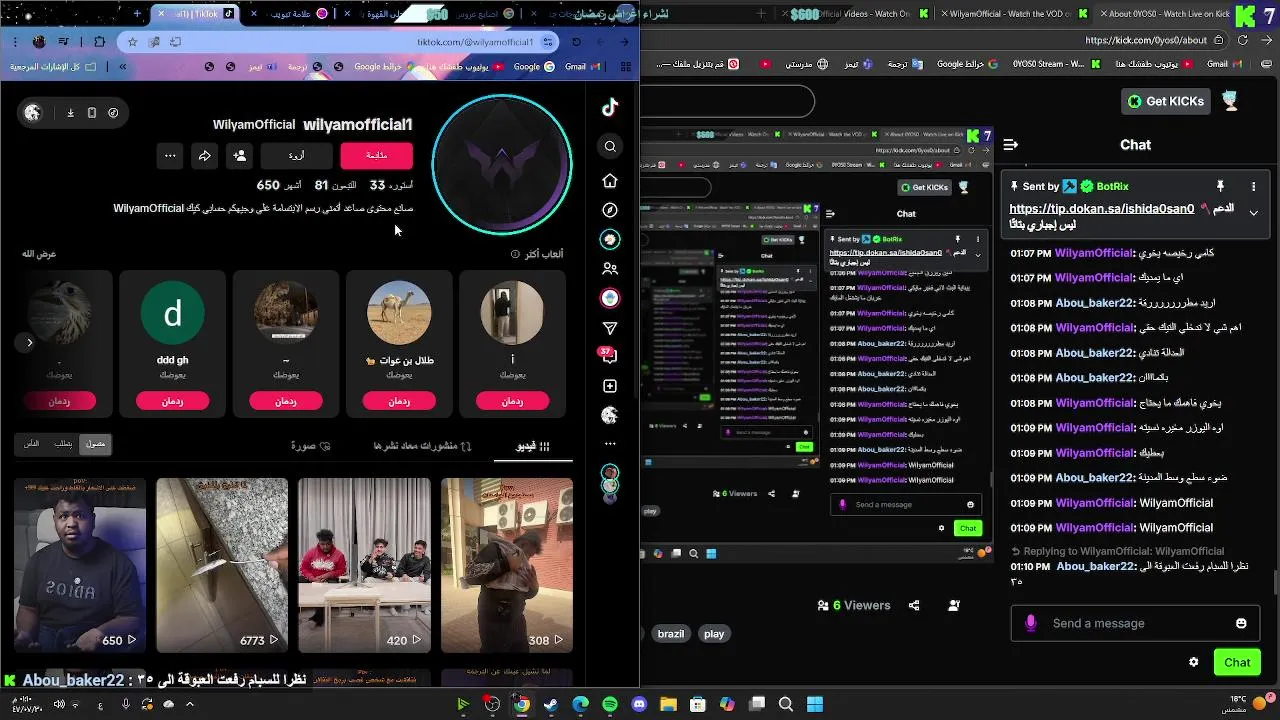Click the add-friend person icon on profile
This screenshot has height=720, width=1280.
pos(239,155)
